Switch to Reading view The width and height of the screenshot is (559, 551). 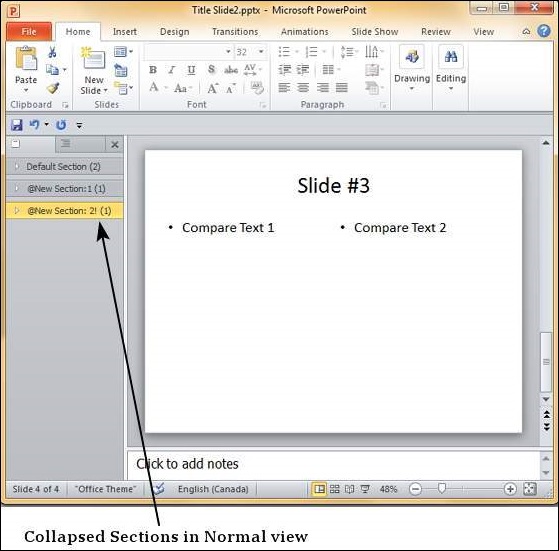349,489
